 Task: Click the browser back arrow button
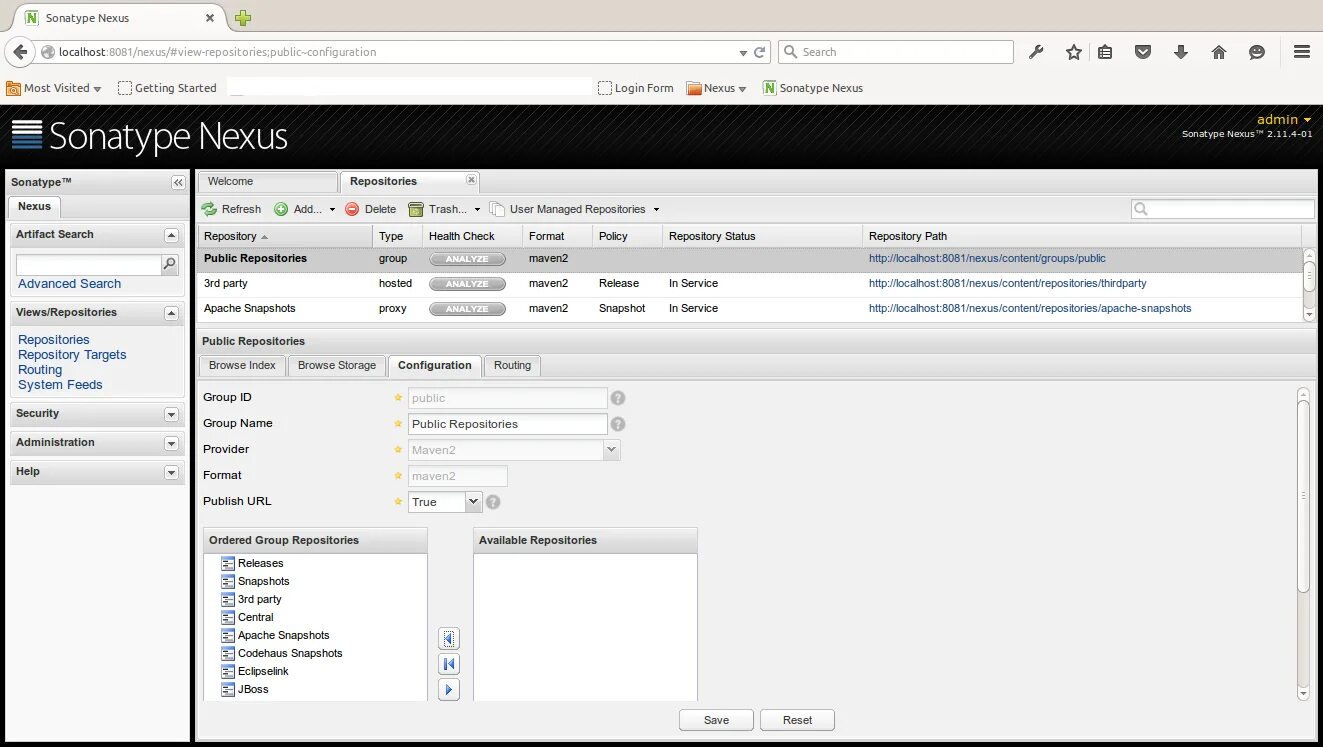point(19,52)
